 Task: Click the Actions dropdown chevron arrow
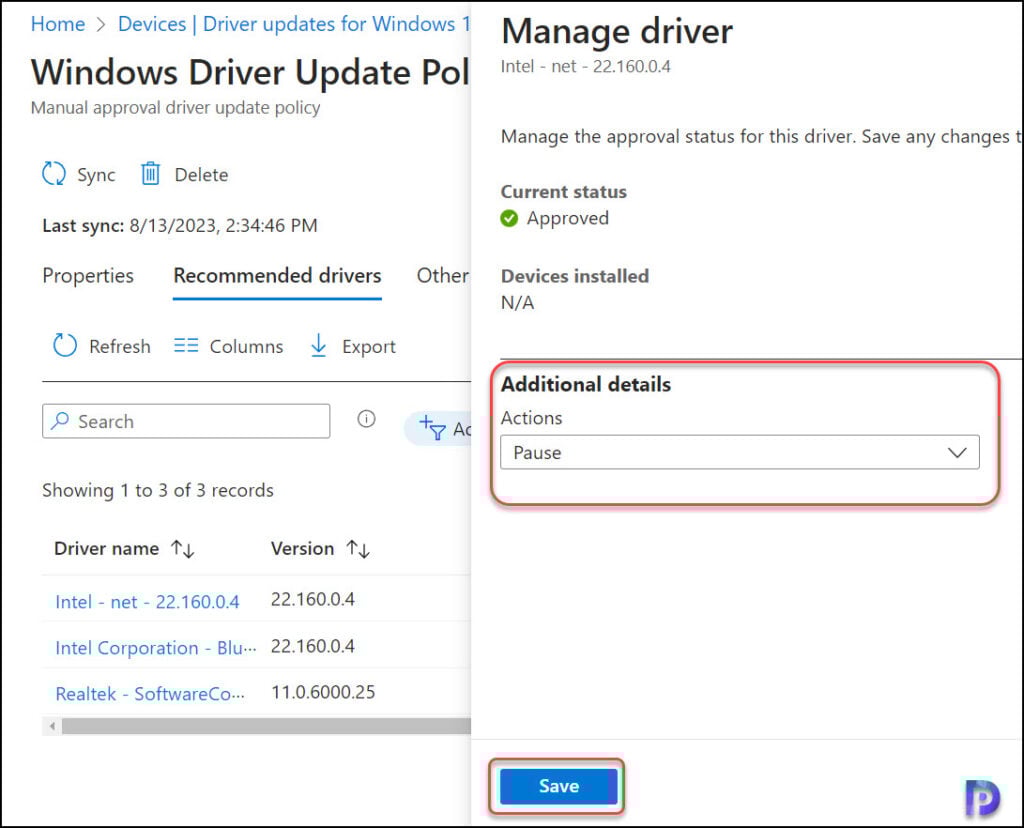(957, 453)
